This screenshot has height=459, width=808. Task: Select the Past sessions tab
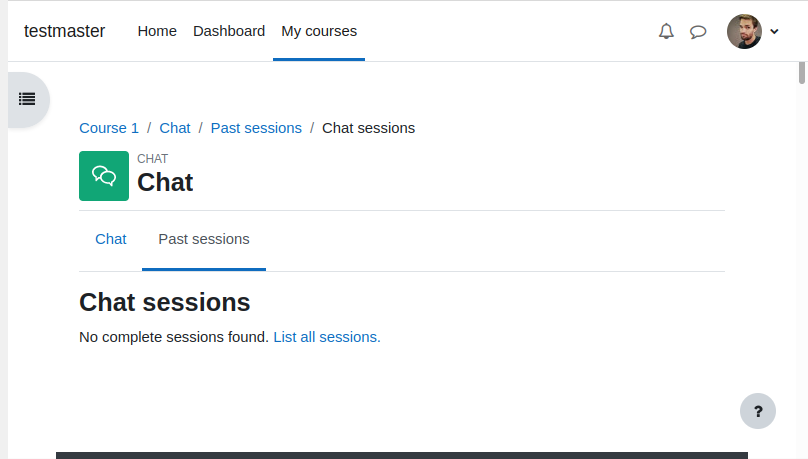pos(204,239)
